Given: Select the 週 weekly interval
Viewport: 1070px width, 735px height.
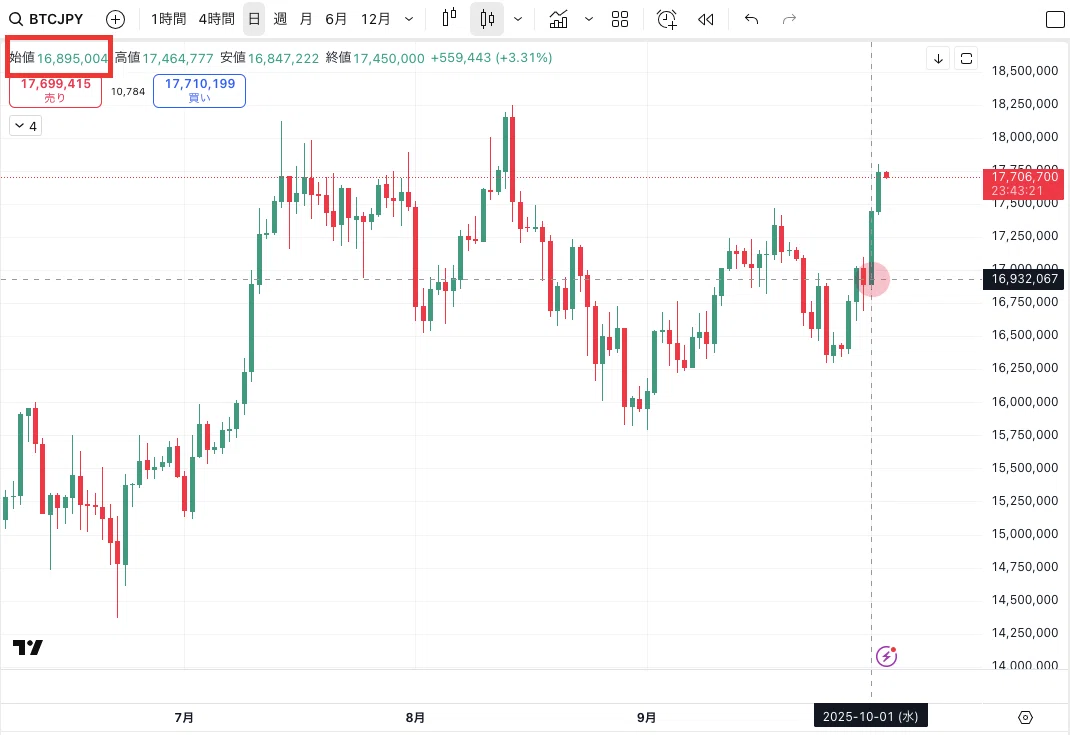Looking at the screenshot, I should [x=280, y=19].
